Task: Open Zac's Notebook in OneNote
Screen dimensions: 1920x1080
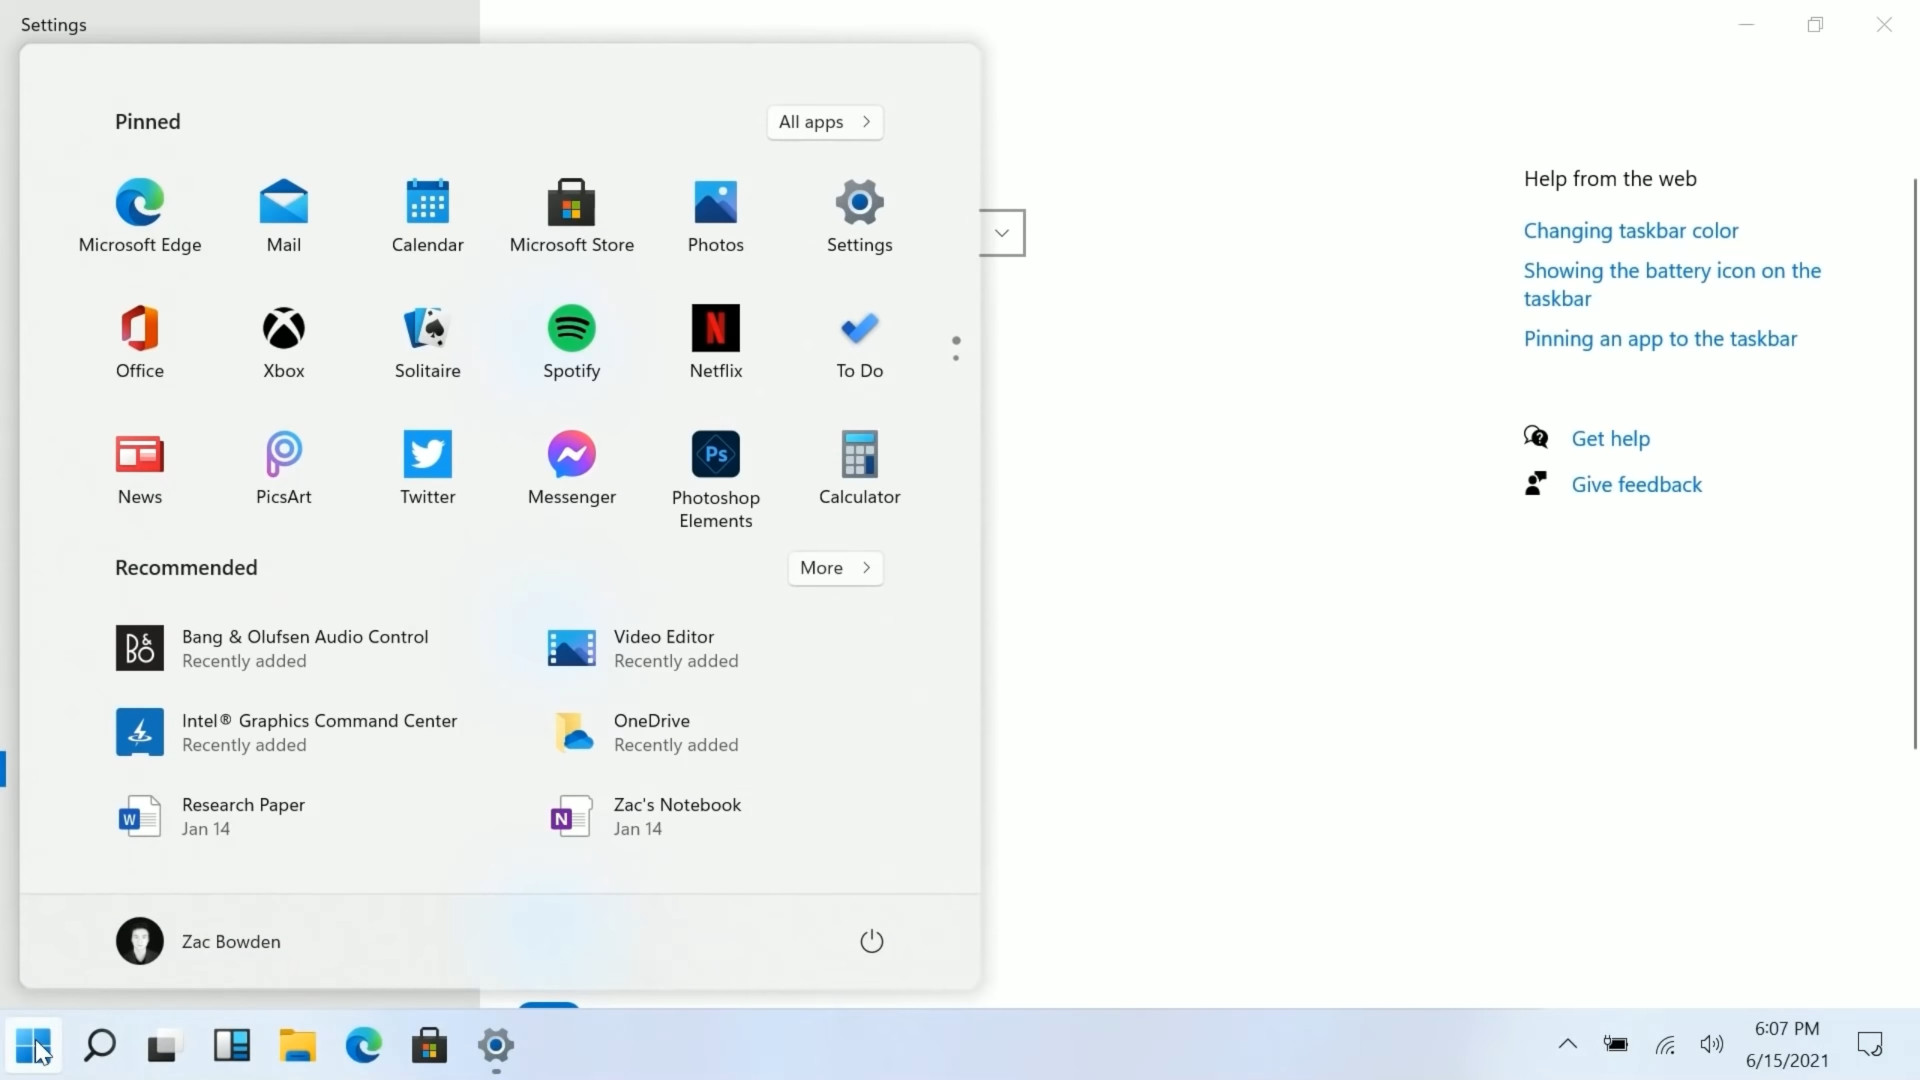Action: tap(645, 816)
